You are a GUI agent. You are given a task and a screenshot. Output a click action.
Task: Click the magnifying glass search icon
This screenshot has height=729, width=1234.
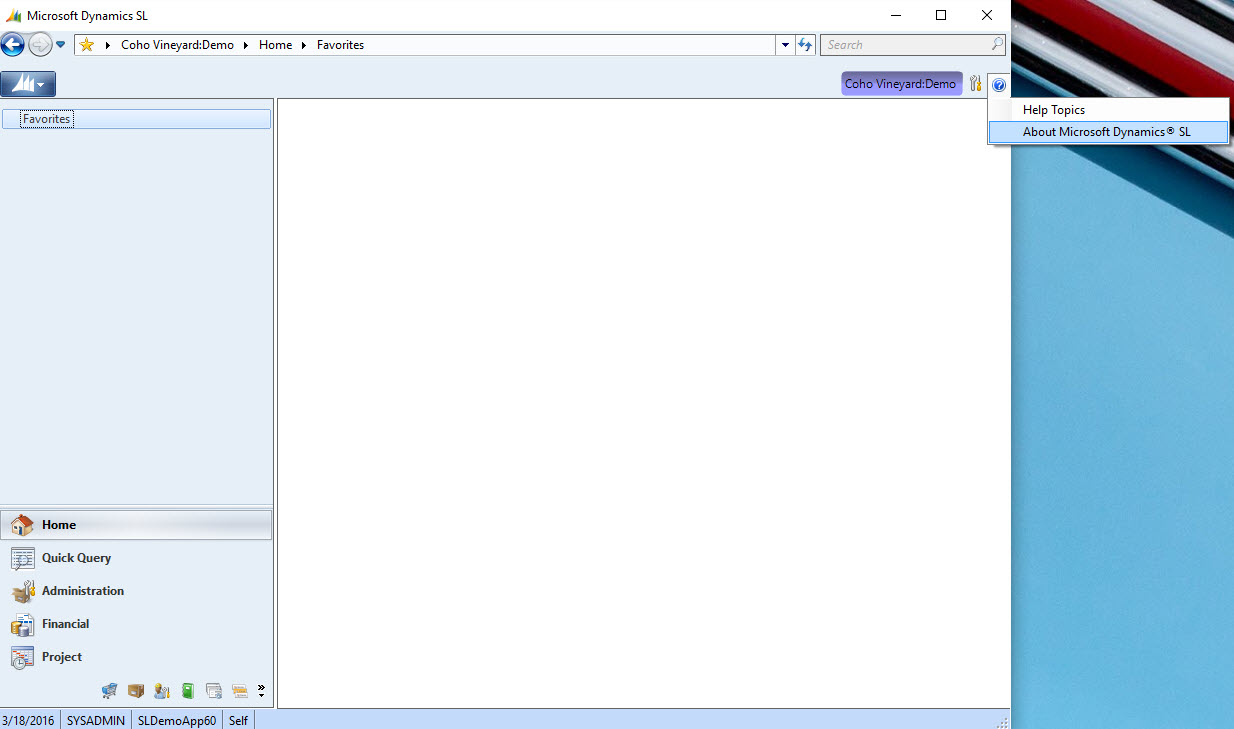[997, 44]
